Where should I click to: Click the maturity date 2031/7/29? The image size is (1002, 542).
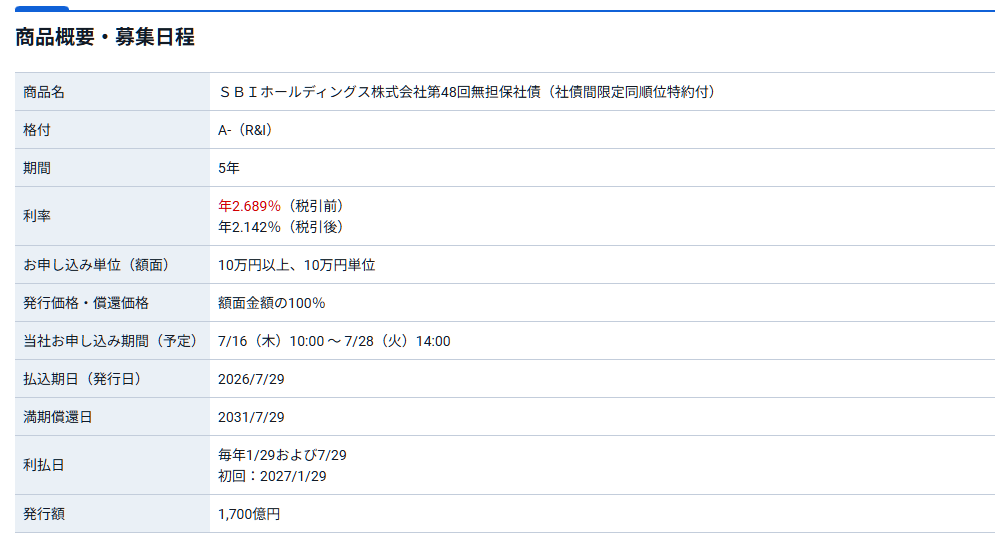pos(251,417)
